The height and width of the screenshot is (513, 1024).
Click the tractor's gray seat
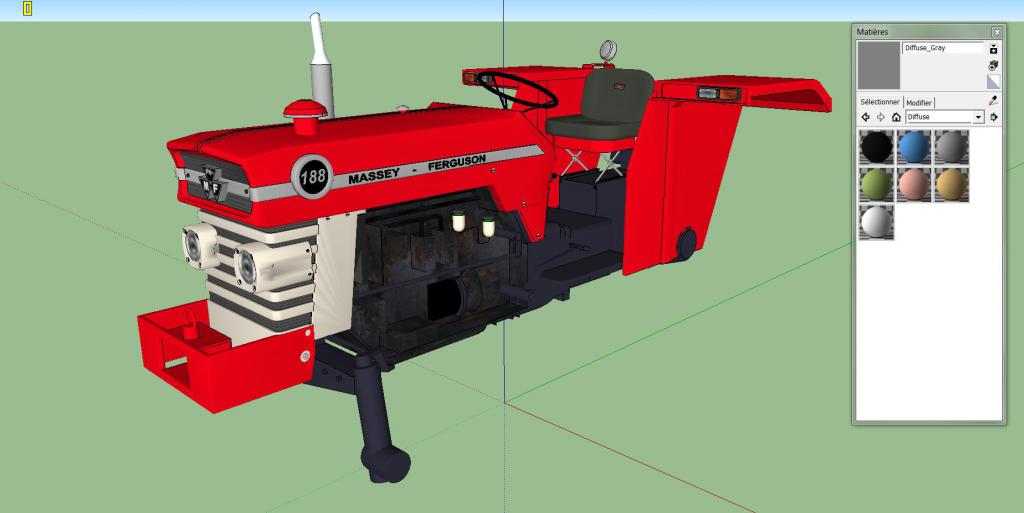pyautogui.click(x=601, y=103)
